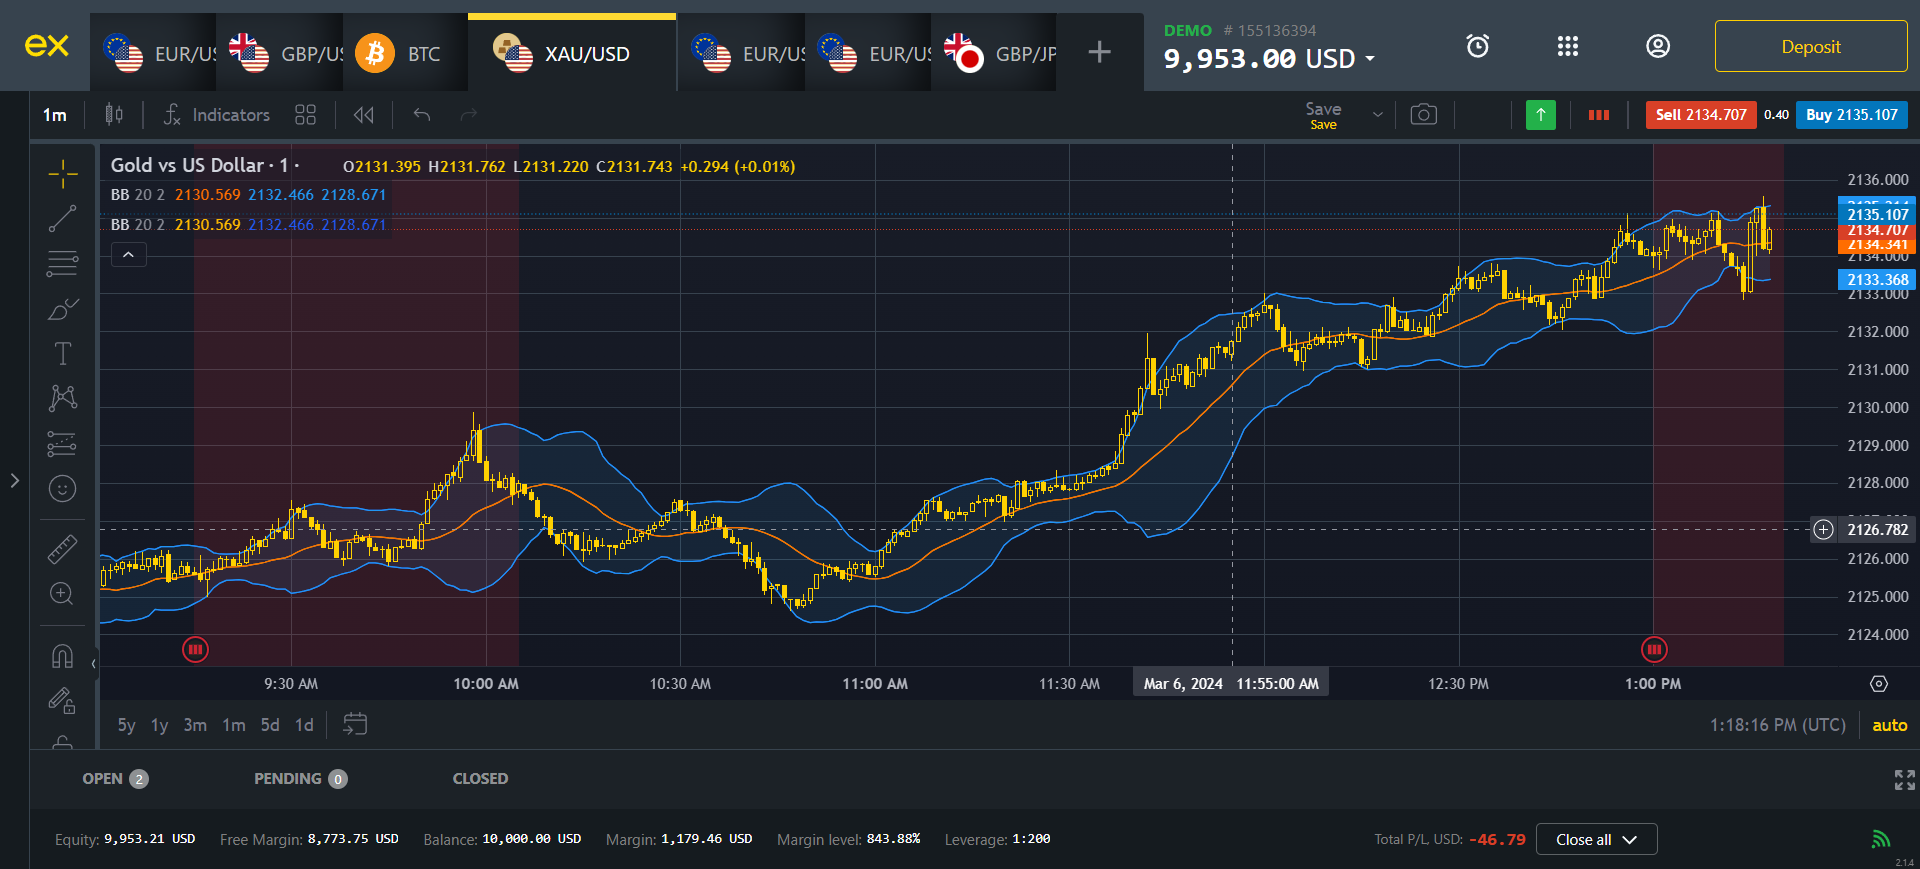Viewport: 1920px width, 869px height.
Task: Select the text annotation tool
Action: pyautogui.click(x=62, y=354)
